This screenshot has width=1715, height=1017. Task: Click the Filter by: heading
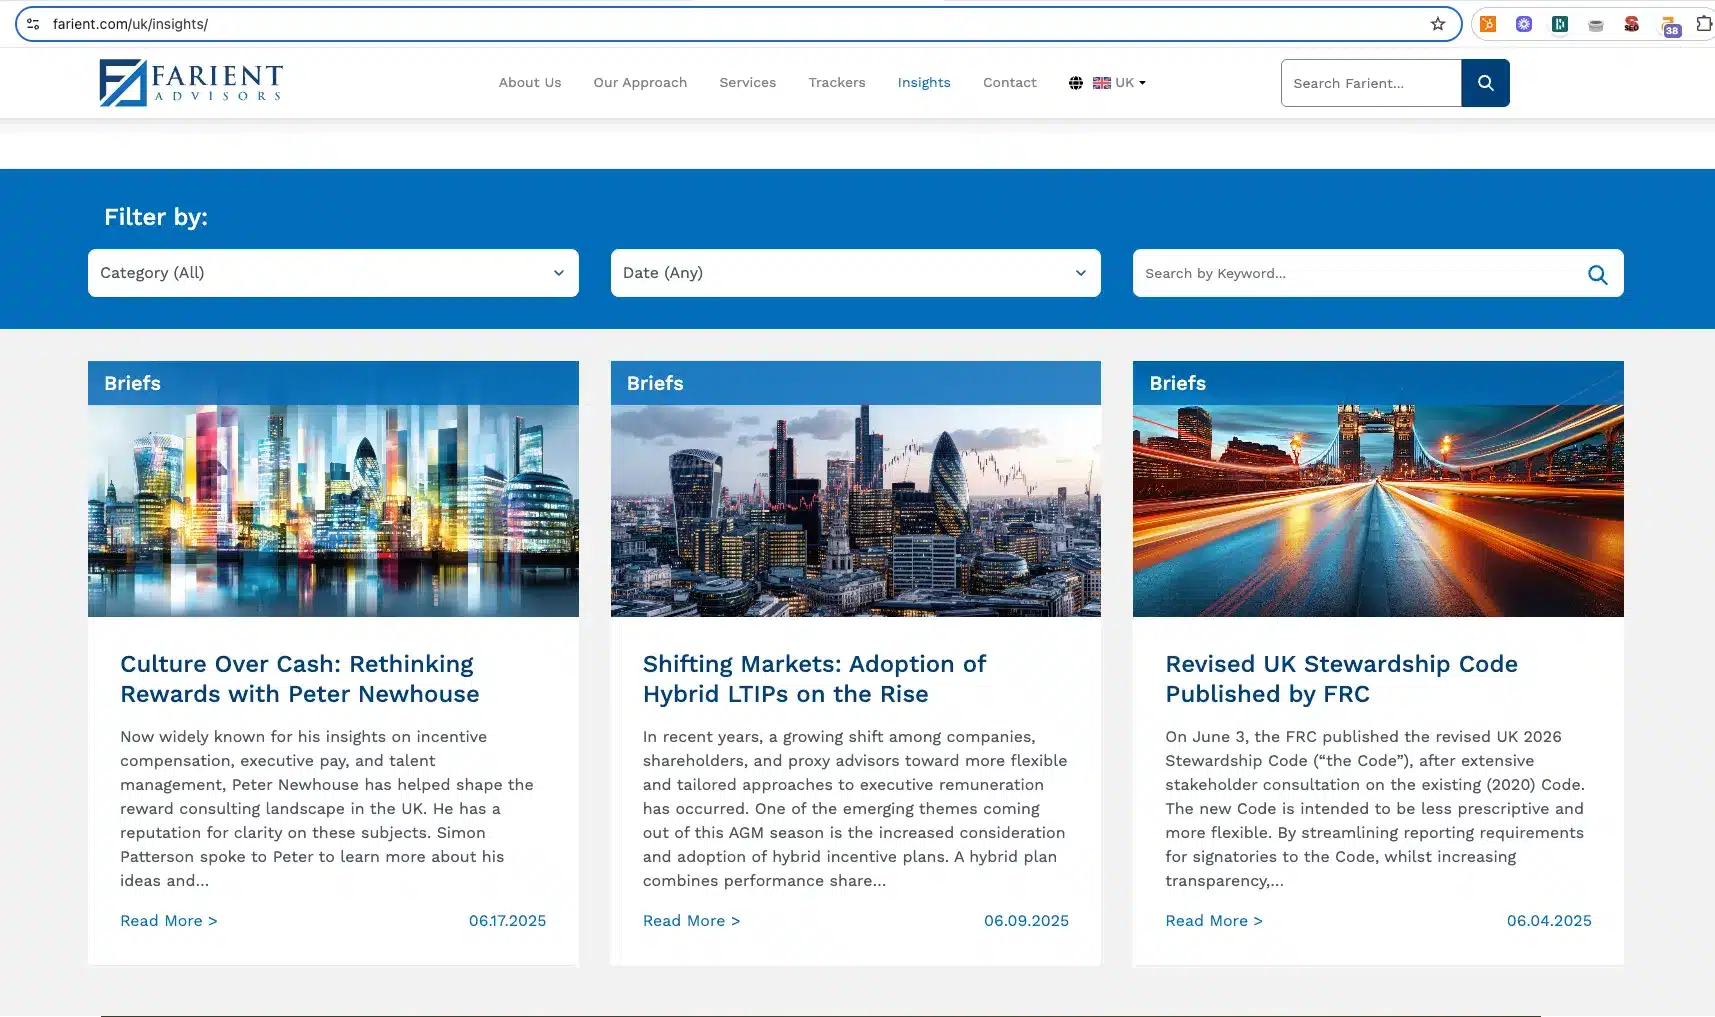coord(156,217)
